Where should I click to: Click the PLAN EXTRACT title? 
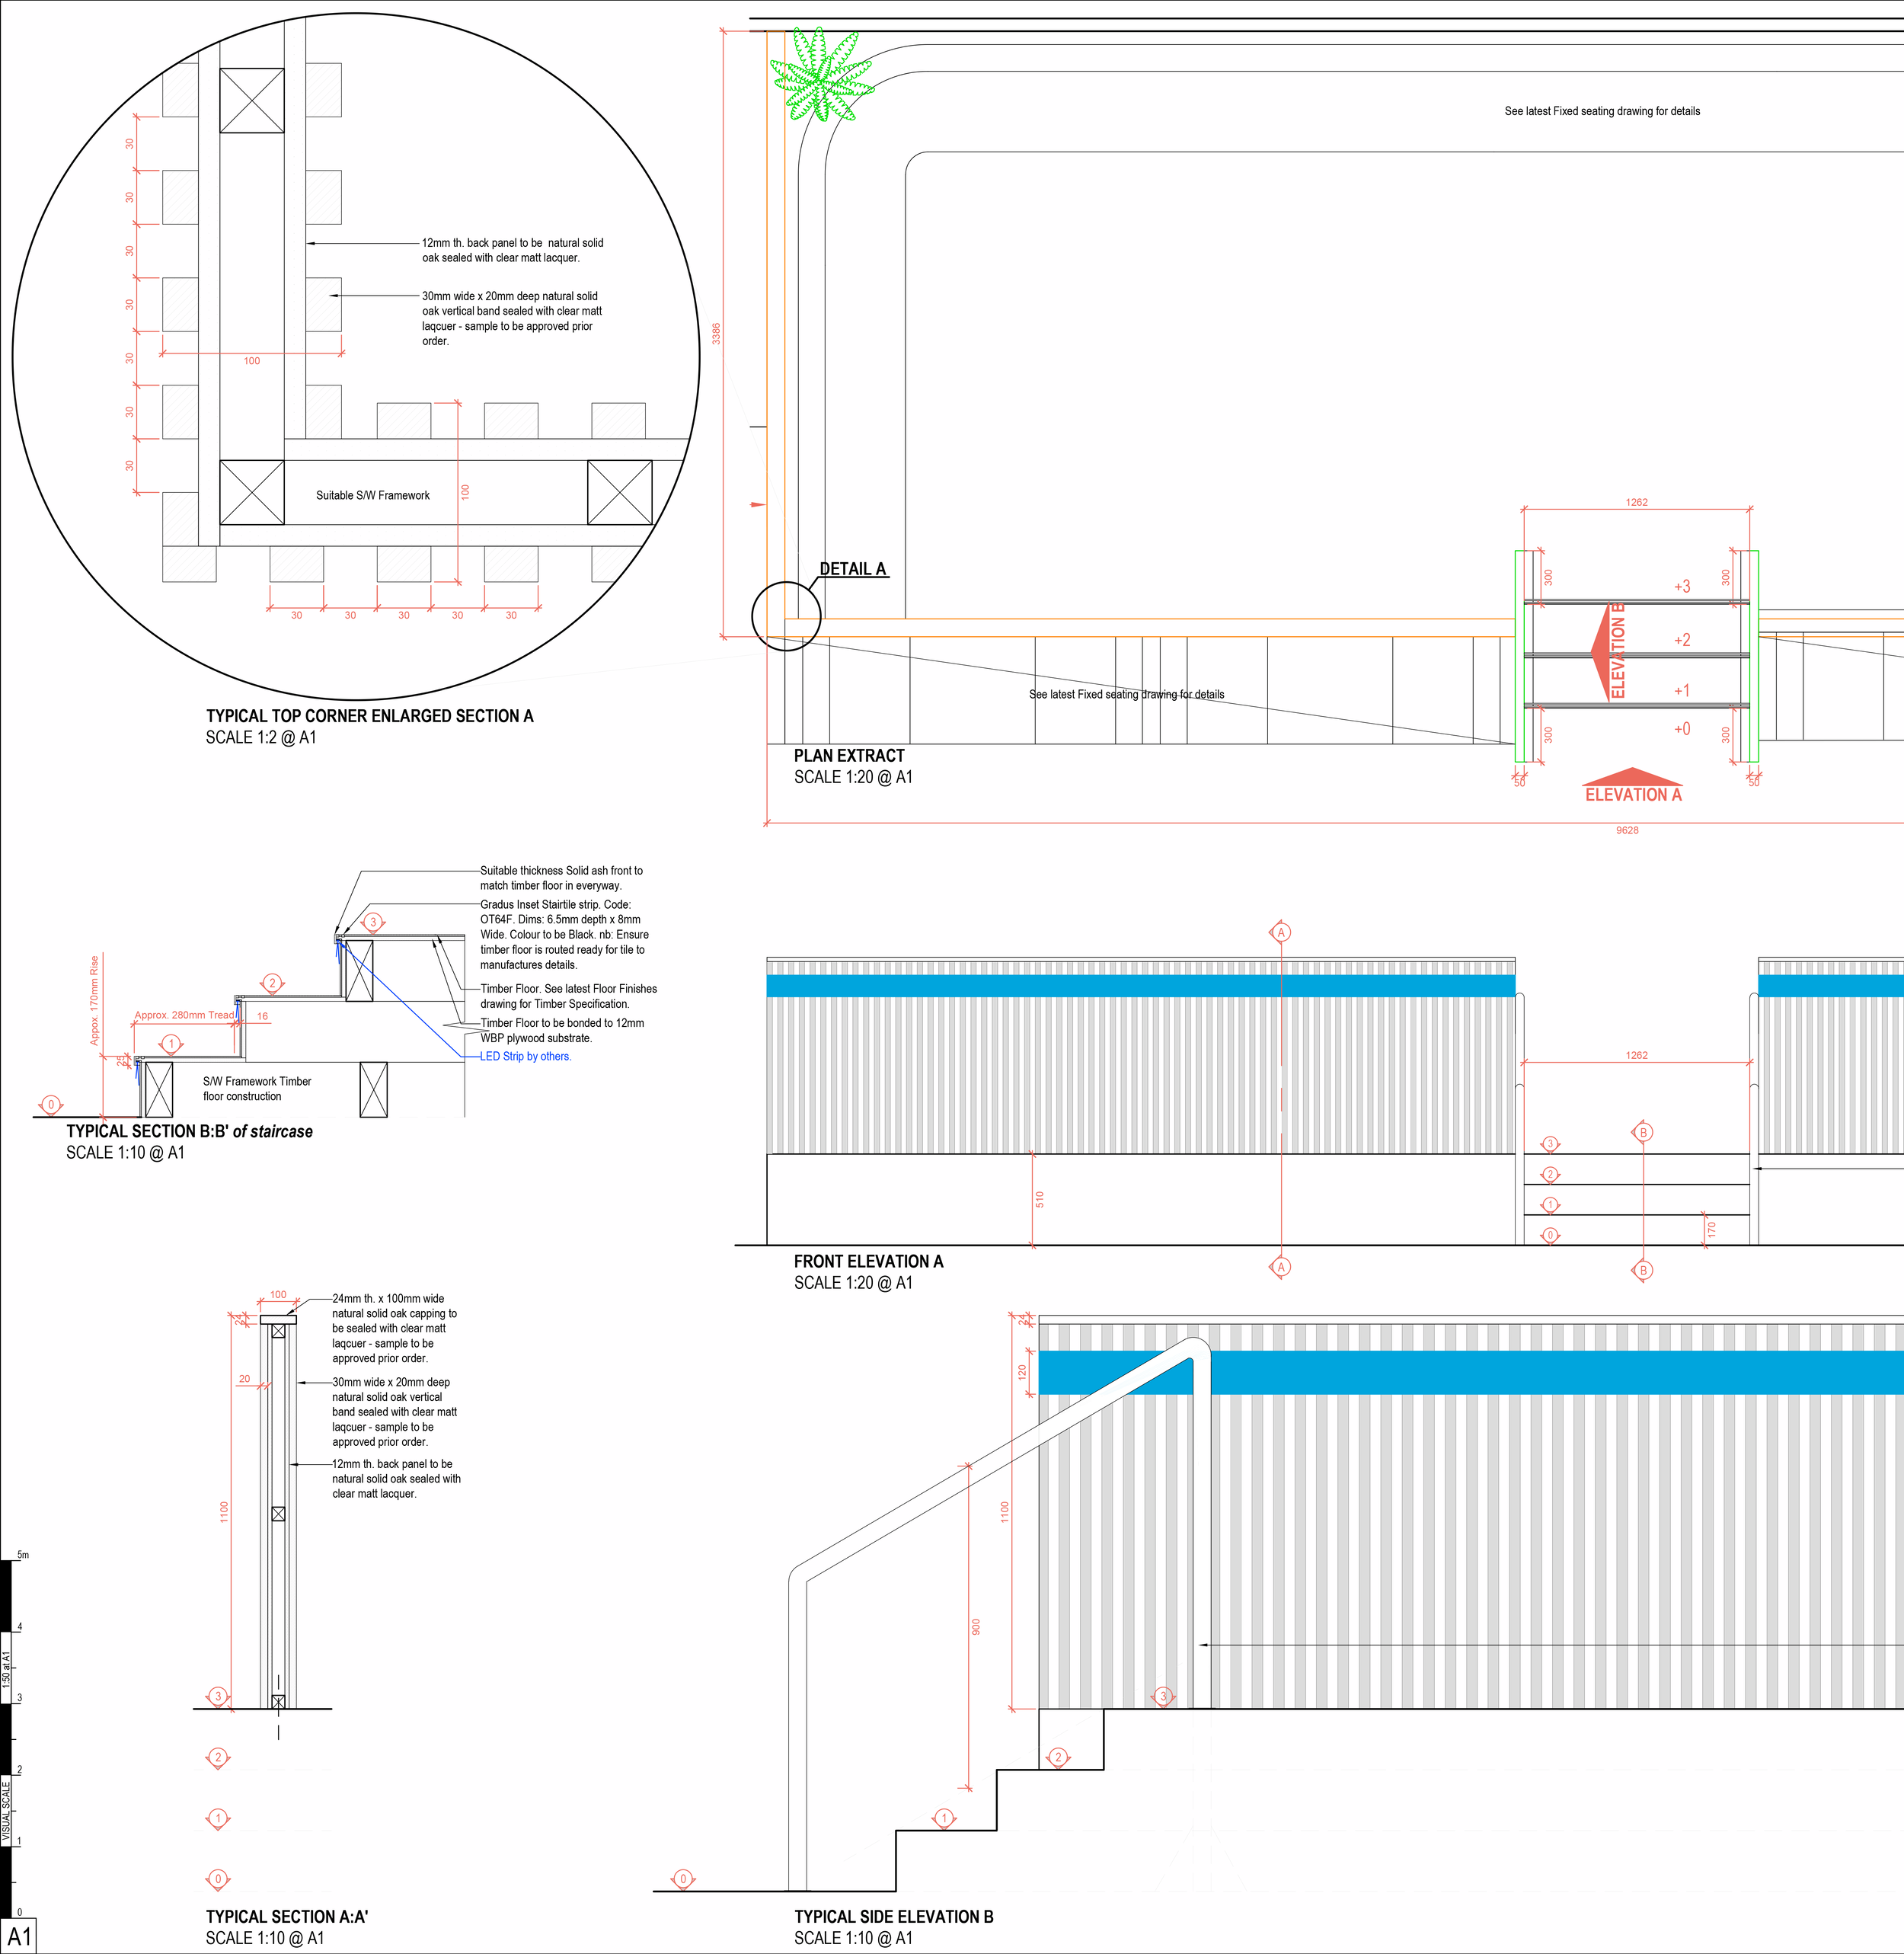click(x=849, y=756)
